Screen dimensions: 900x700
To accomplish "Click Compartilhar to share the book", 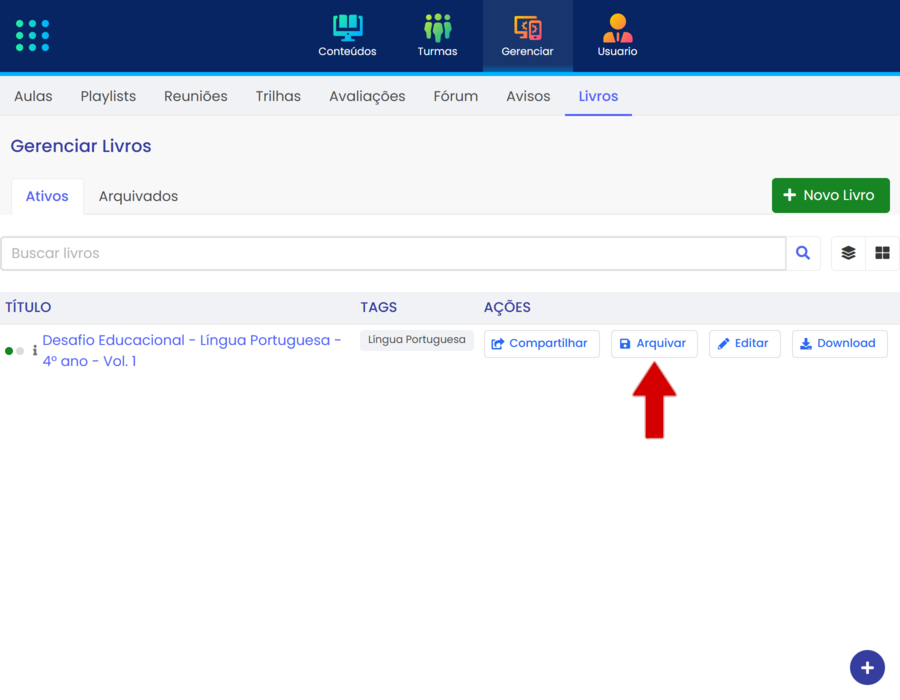I will (541, 344).
